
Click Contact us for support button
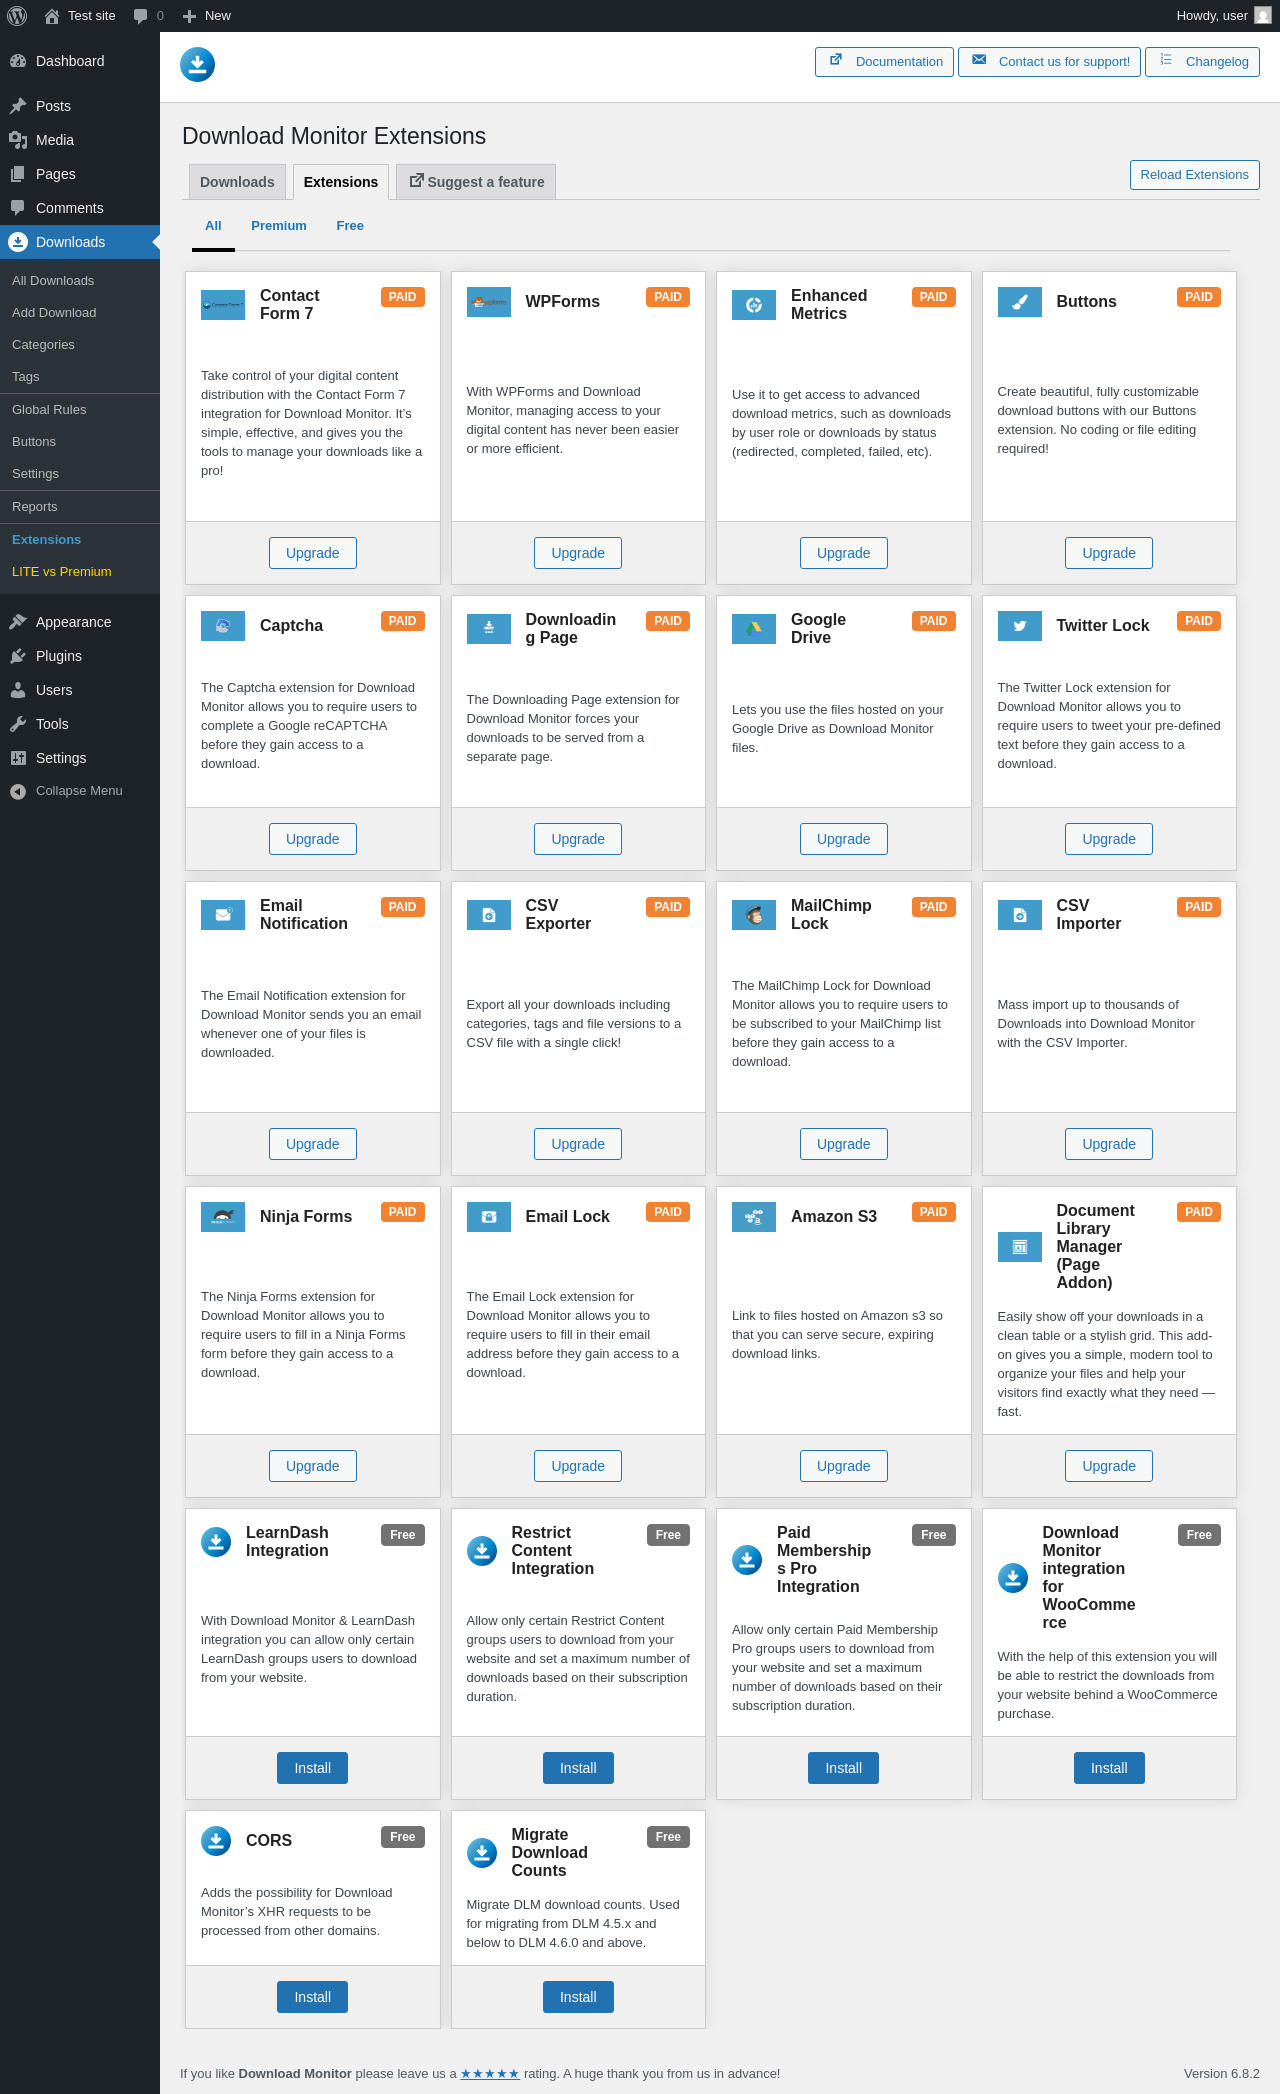[x=1049, y=62]
